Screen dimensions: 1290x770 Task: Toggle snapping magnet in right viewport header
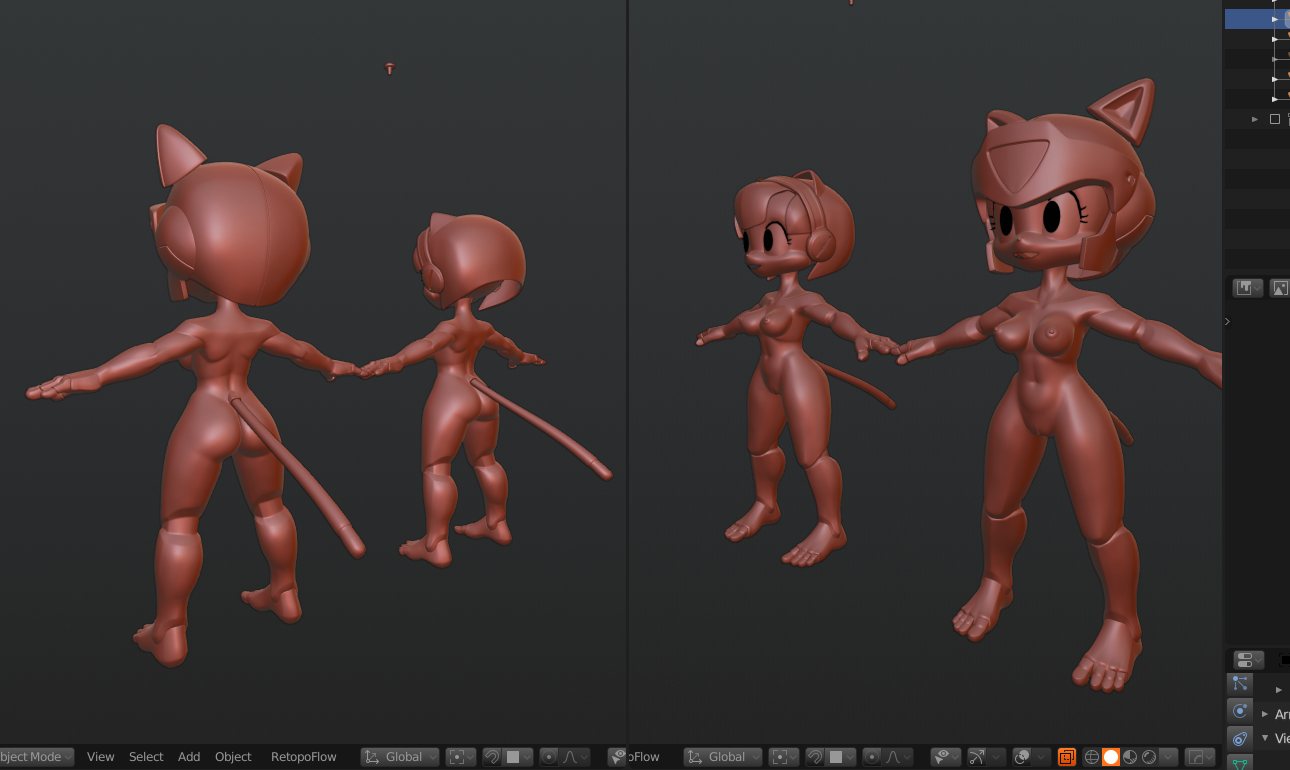[815, 757]
